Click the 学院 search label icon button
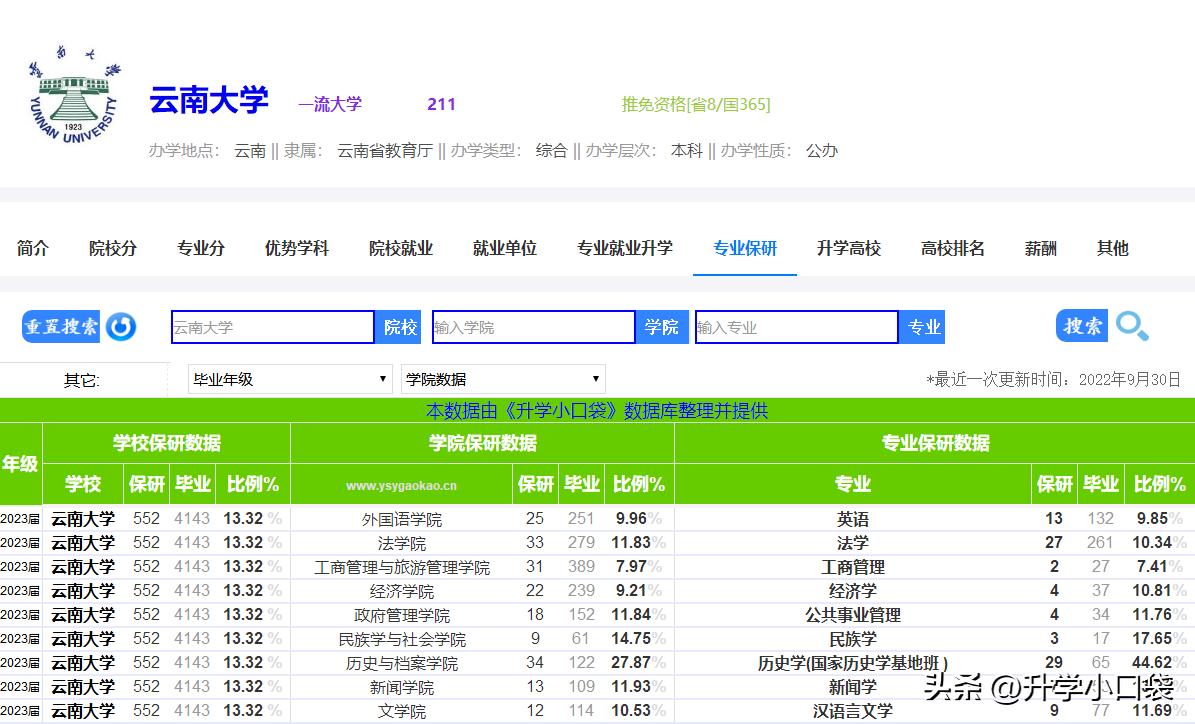 pos(661,327)
